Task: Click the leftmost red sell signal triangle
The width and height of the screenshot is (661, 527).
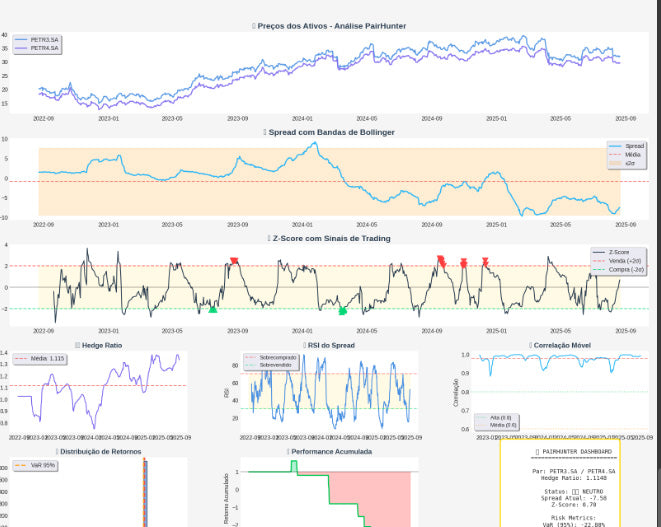Action: pyautogui.click(x=234, y=261)
